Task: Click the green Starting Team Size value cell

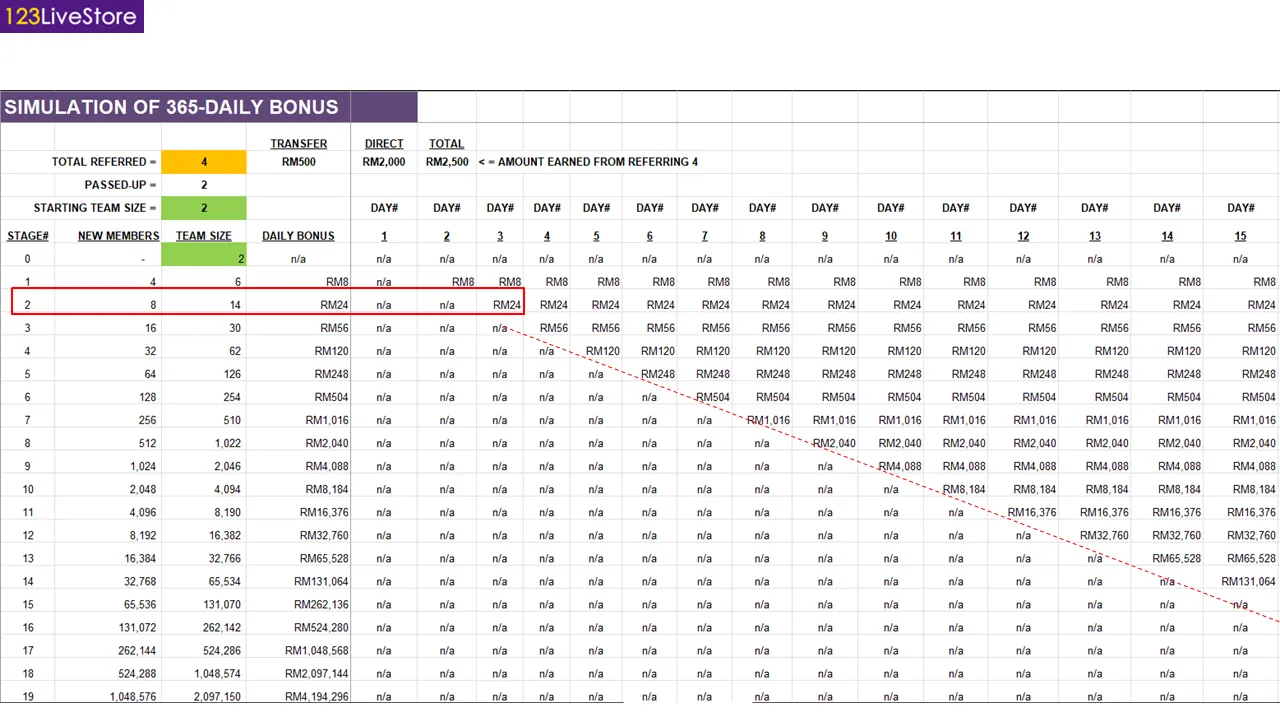Action: click(x=203, y=208)
